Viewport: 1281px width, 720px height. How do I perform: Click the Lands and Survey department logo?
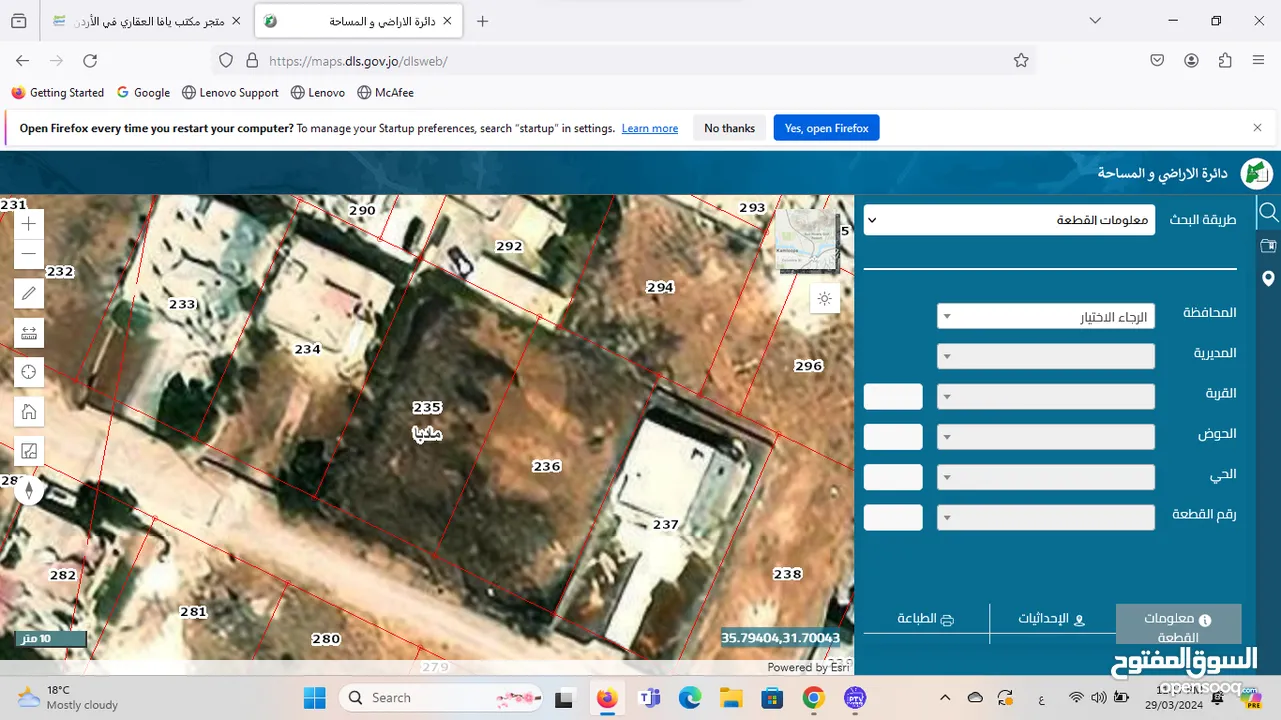tap(1256, 173)
